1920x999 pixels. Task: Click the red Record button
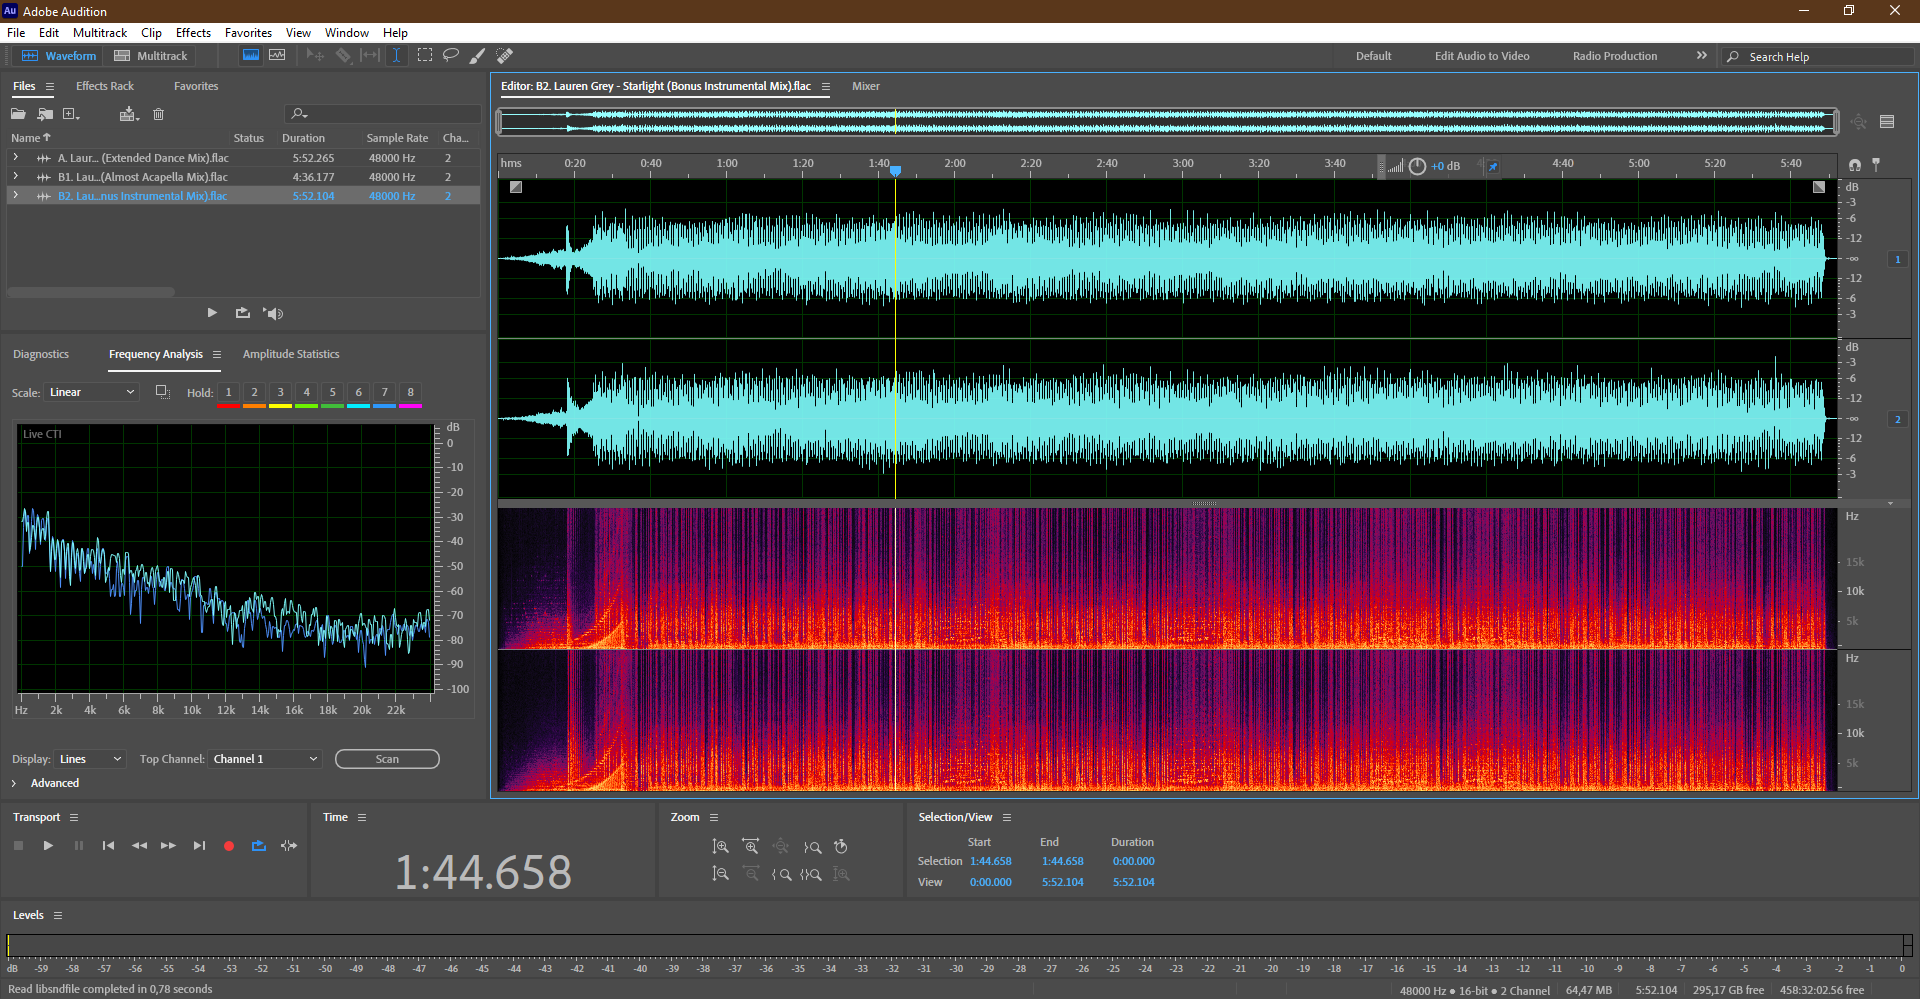coord(229,846)
